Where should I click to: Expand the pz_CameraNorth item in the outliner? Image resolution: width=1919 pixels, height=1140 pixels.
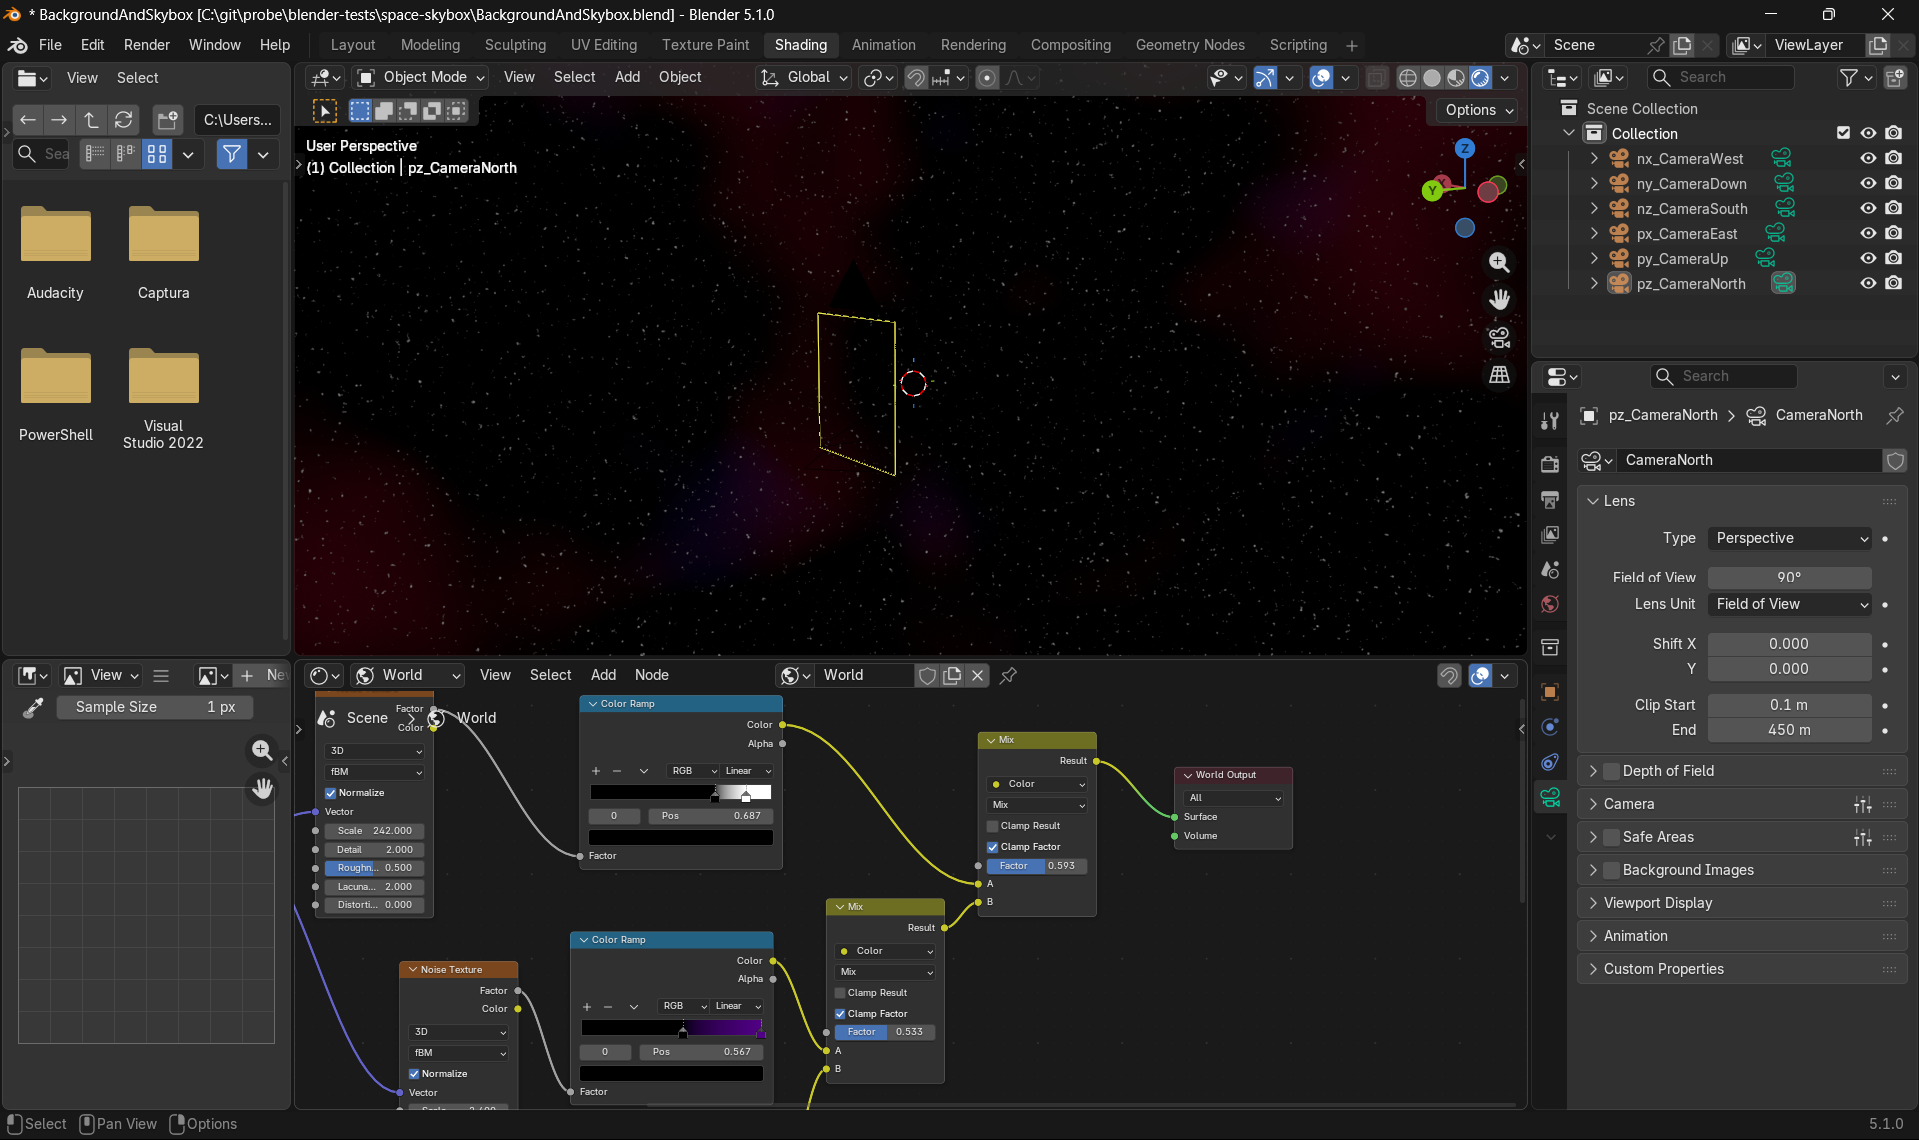1592,283
